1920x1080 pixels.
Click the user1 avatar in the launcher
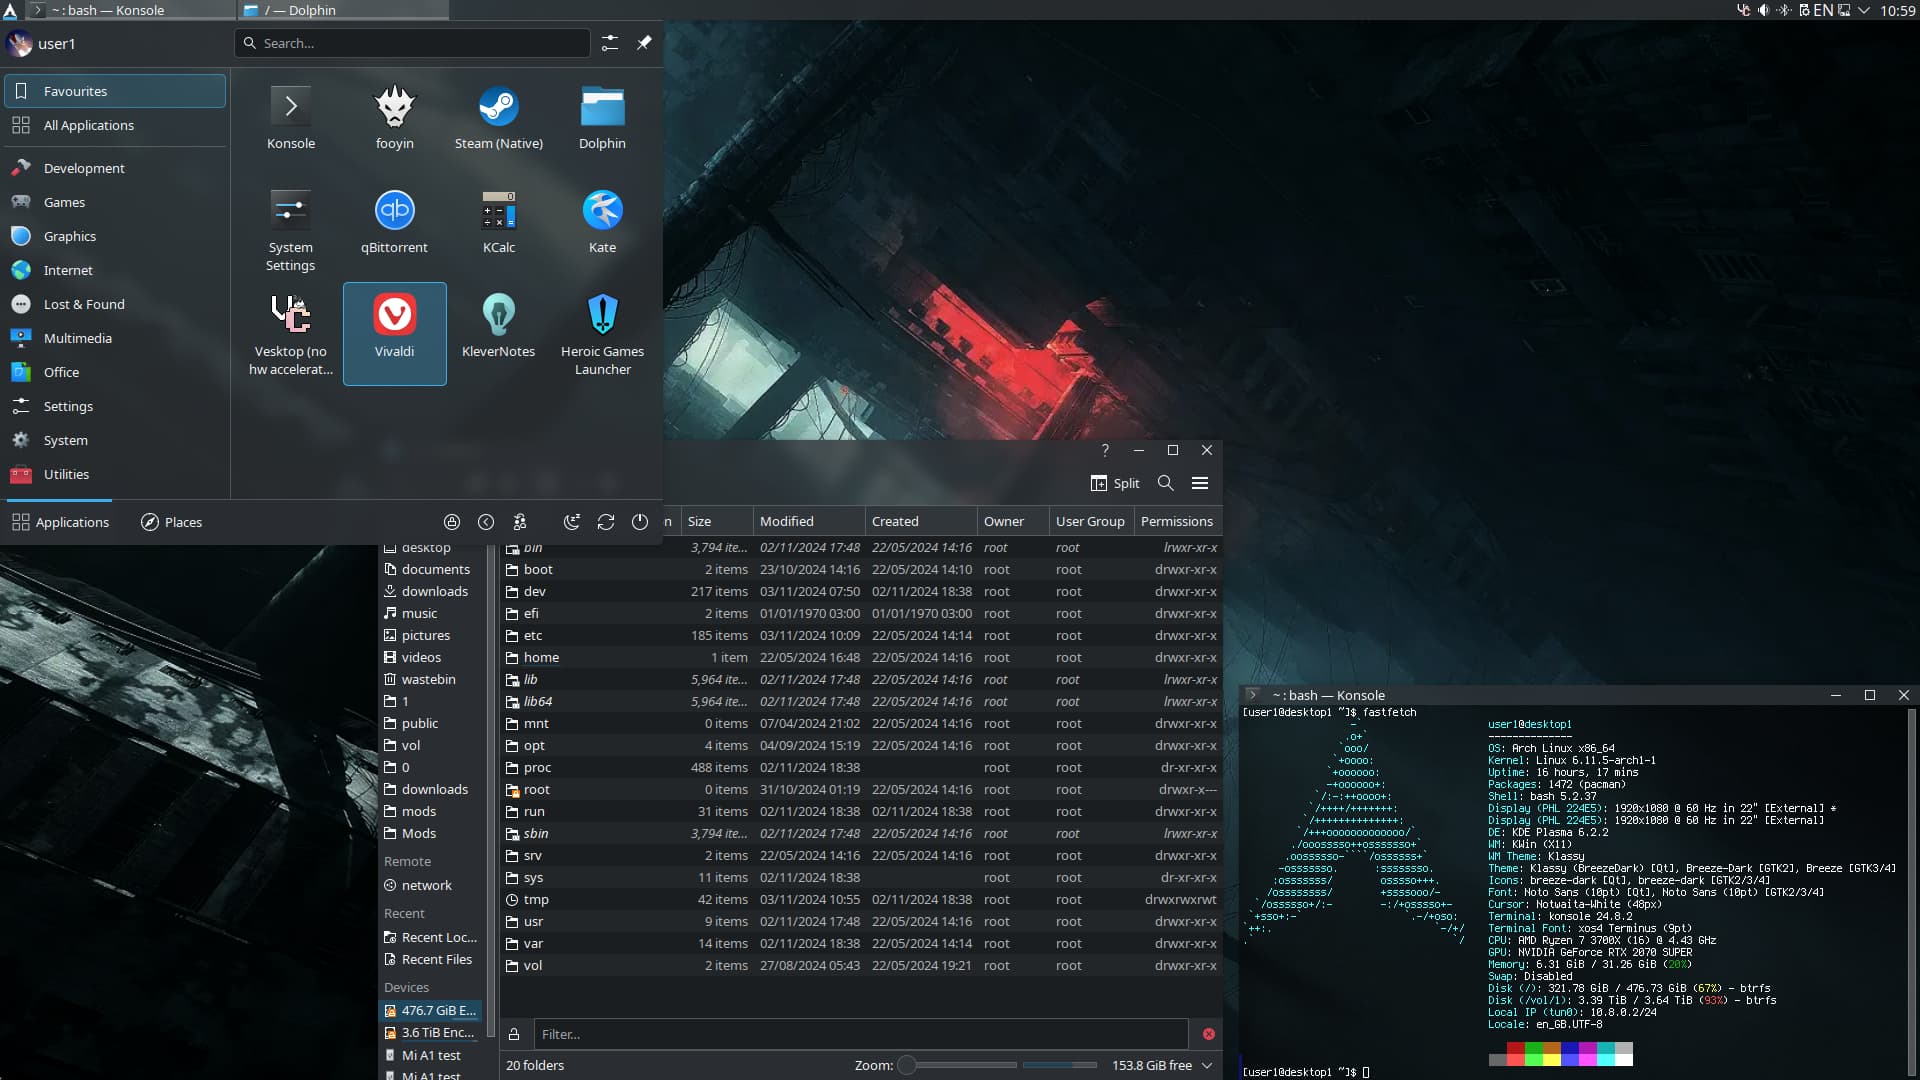19,43
